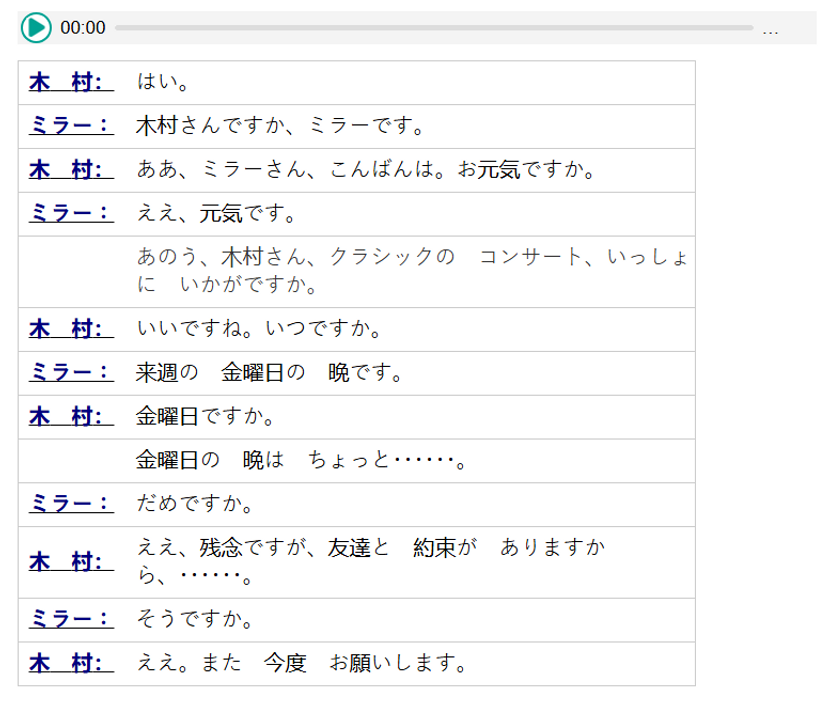Click the 00:00 audio time display

83,28
